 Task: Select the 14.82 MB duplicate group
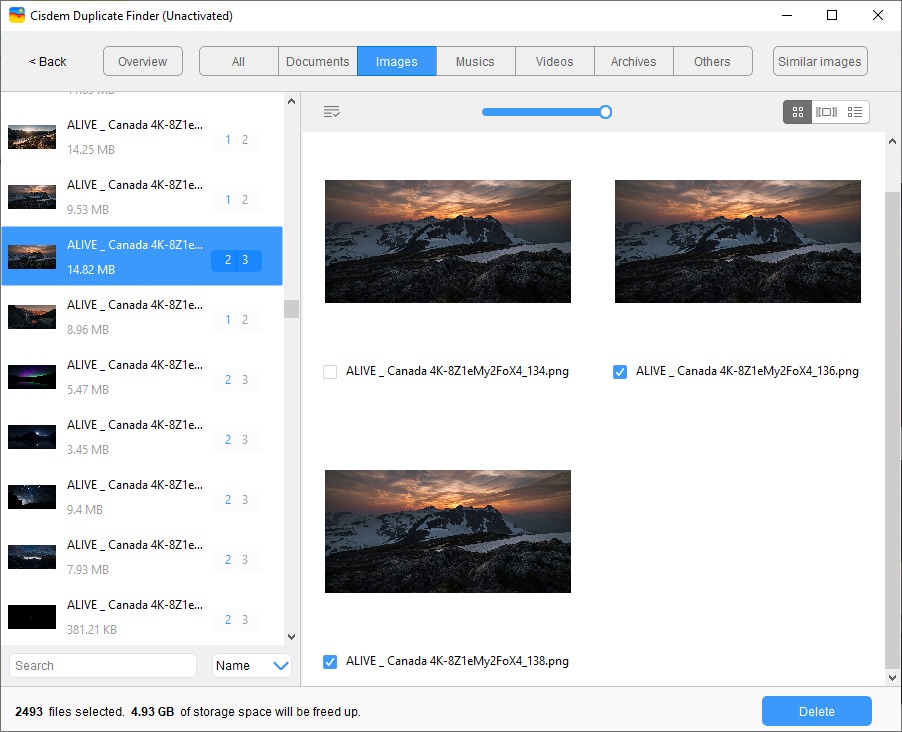pos(142,256)
